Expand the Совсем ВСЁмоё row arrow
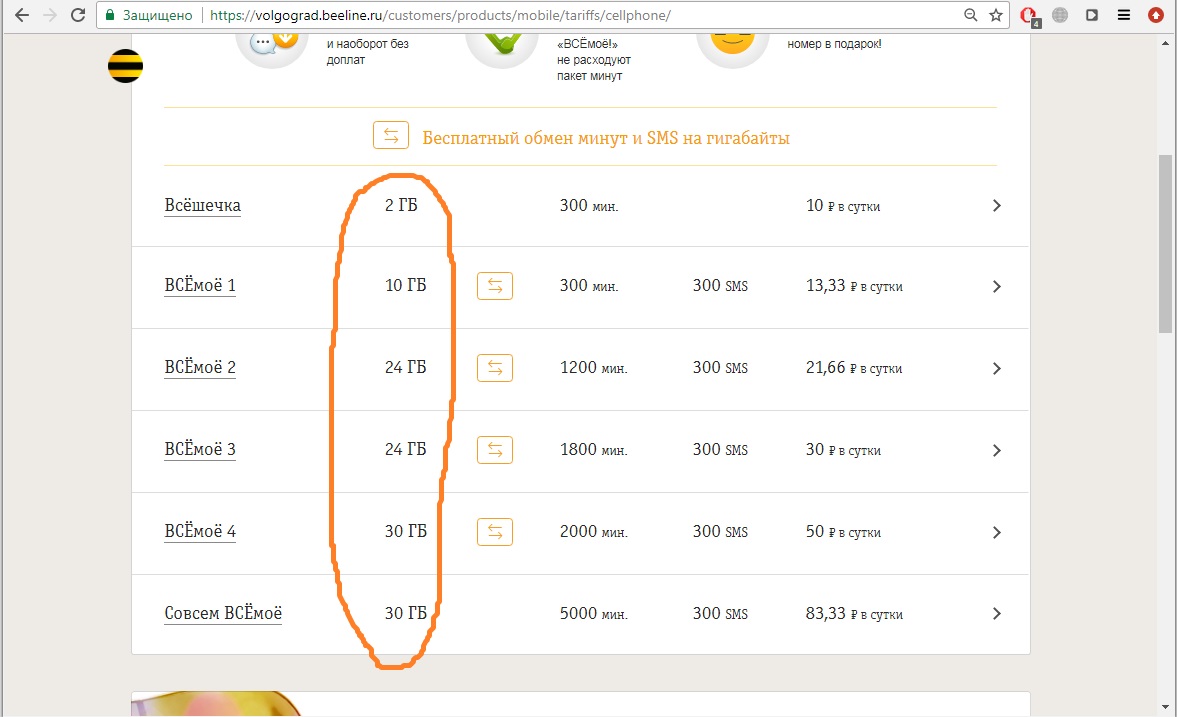The height and width of the screenshot is (717, 1177). [997, 613]
